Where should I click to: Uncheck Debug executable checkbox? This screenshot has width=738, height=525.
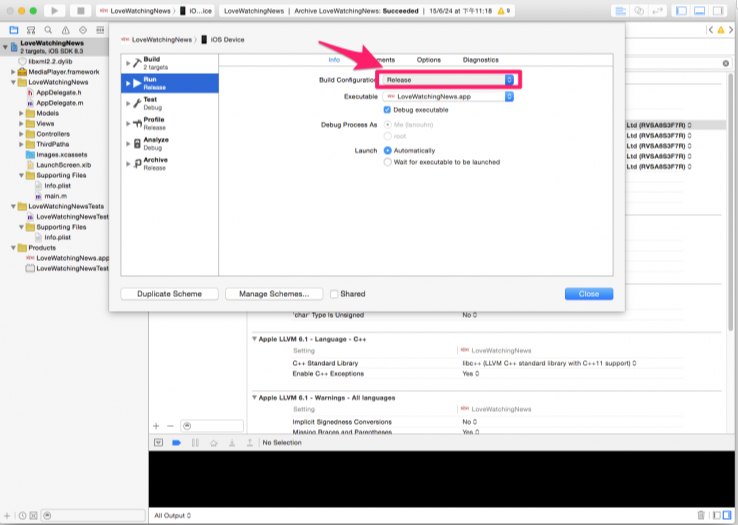pos(387,110)
